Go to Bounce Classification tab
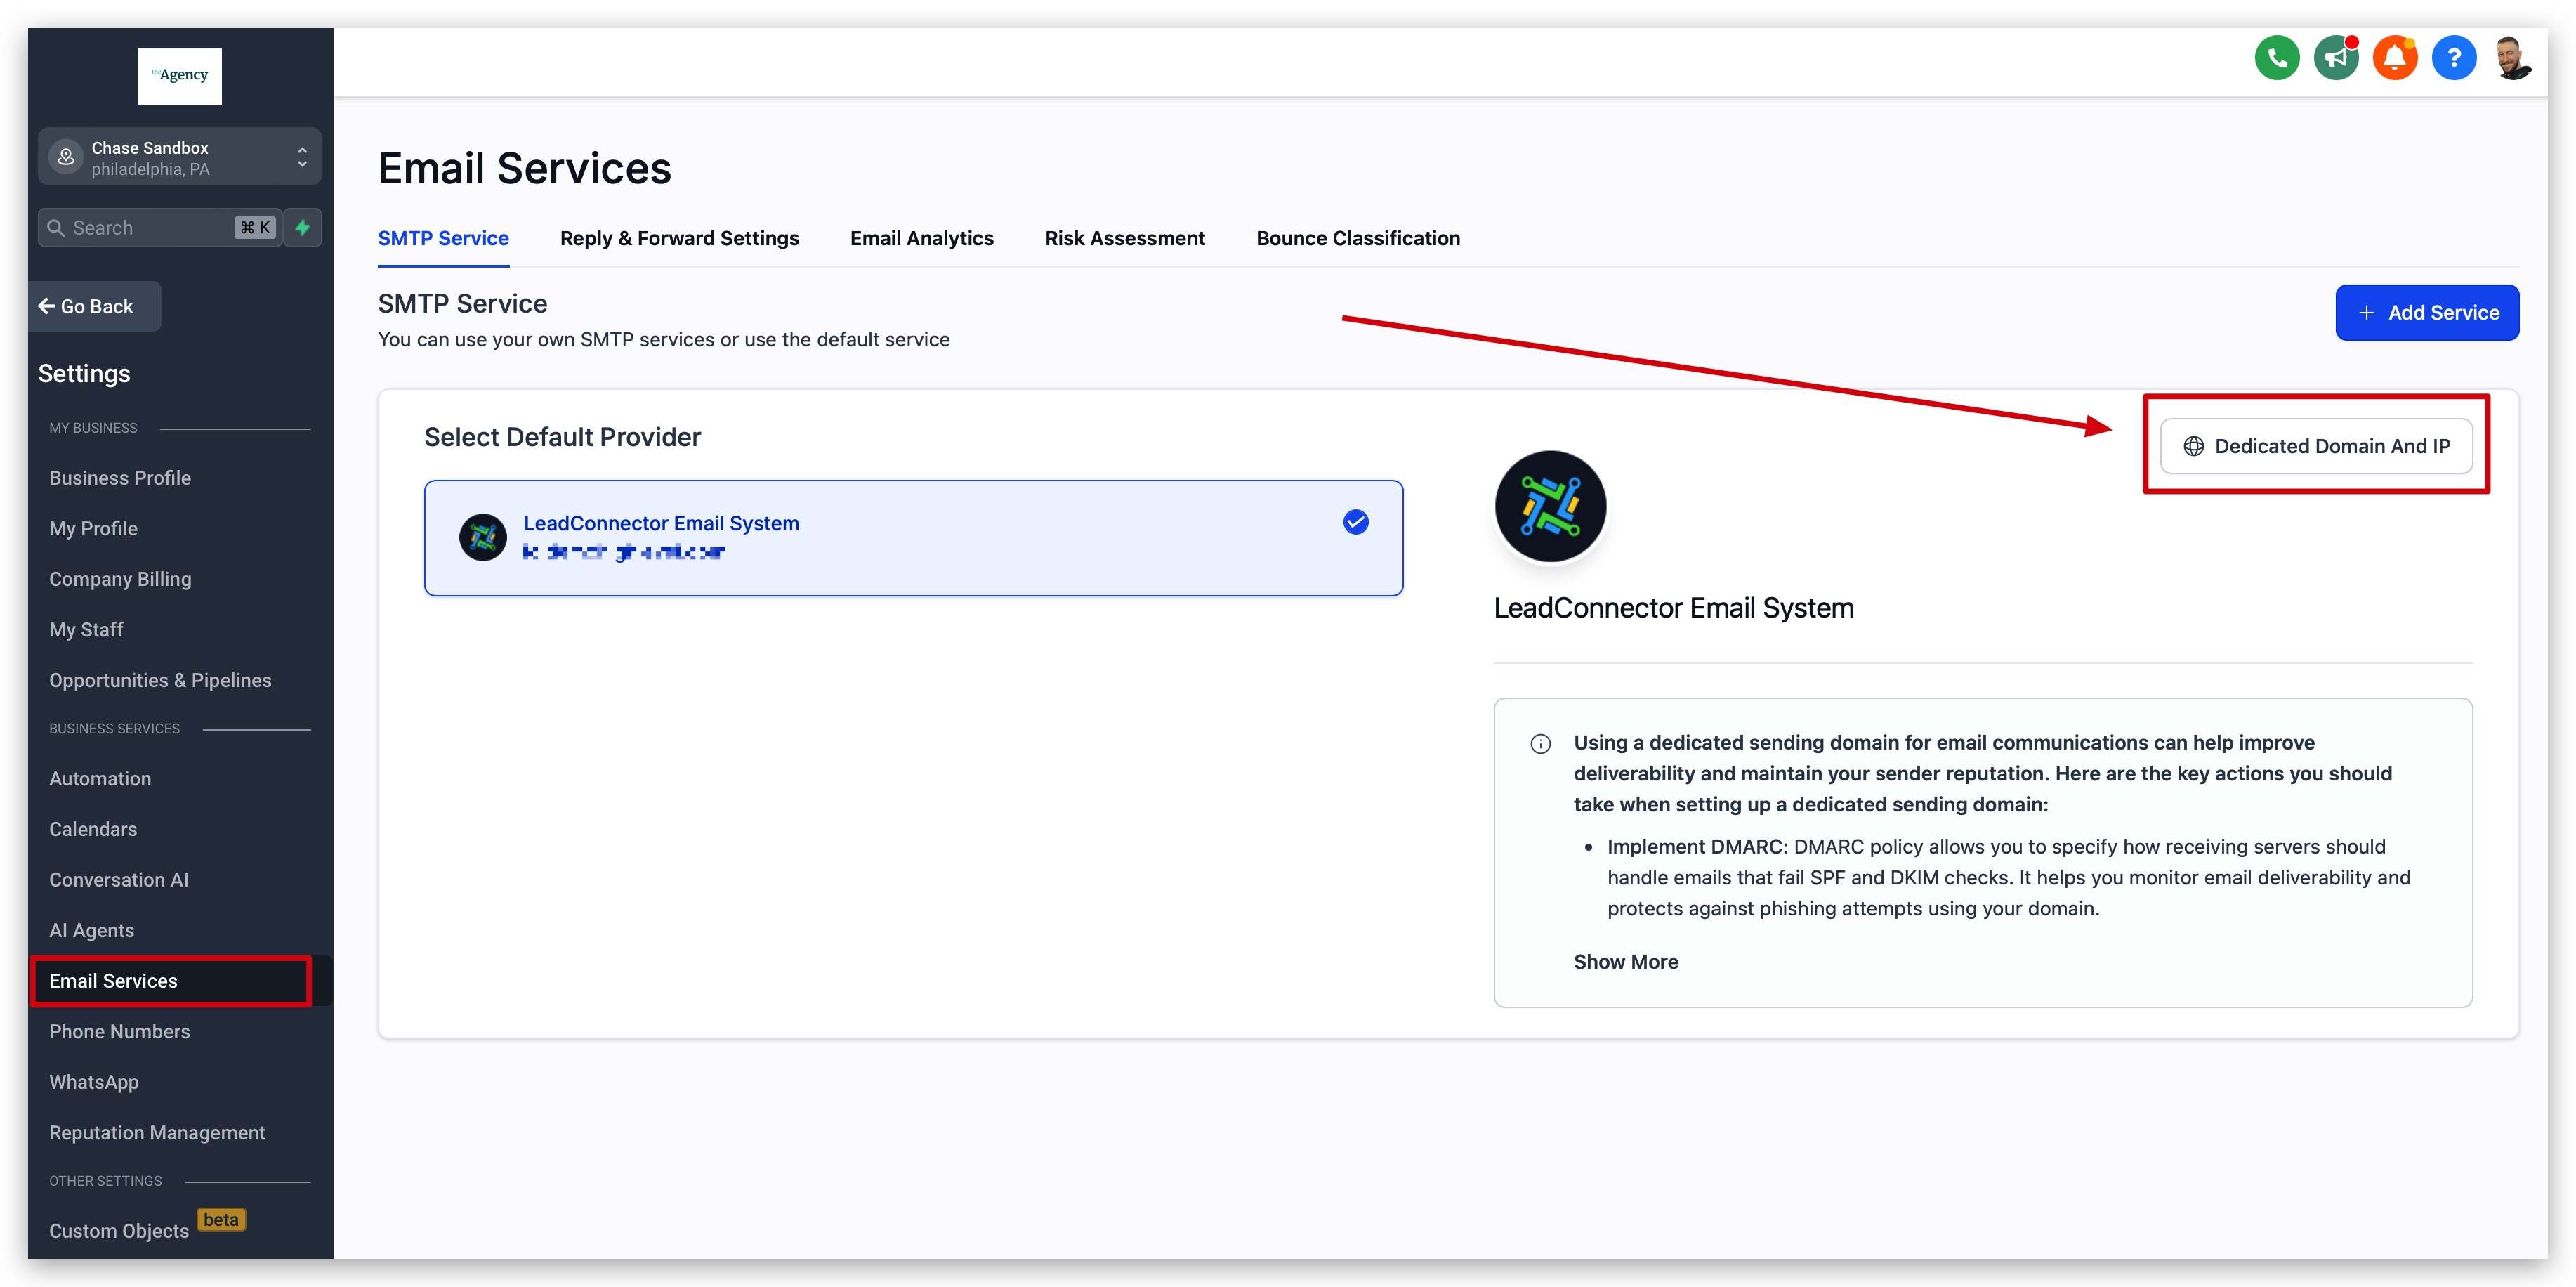Image resolution: width=2576 pixels, height=1287 pixels. [x=1357, y=238]
